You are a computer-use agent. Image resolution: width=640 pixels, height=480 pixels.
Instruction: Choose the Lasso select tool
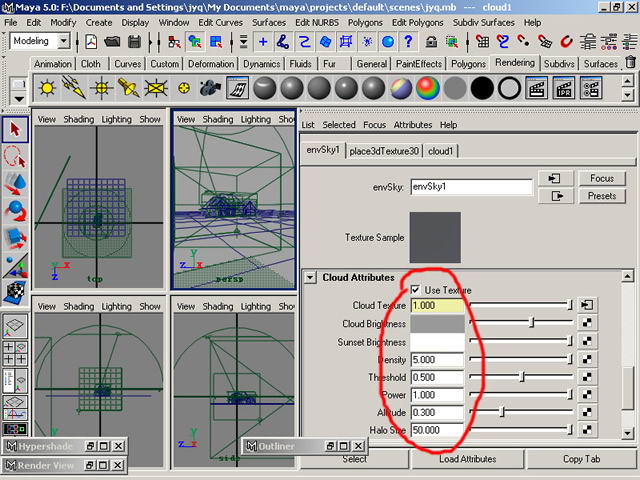[15, 156]
